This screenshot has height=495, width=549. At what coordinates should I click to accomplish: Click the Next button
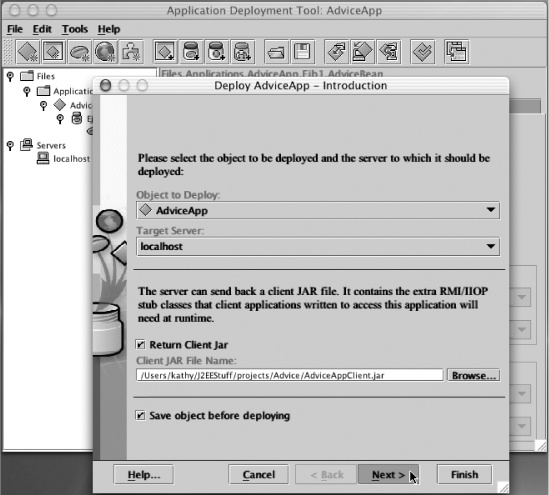388,475
